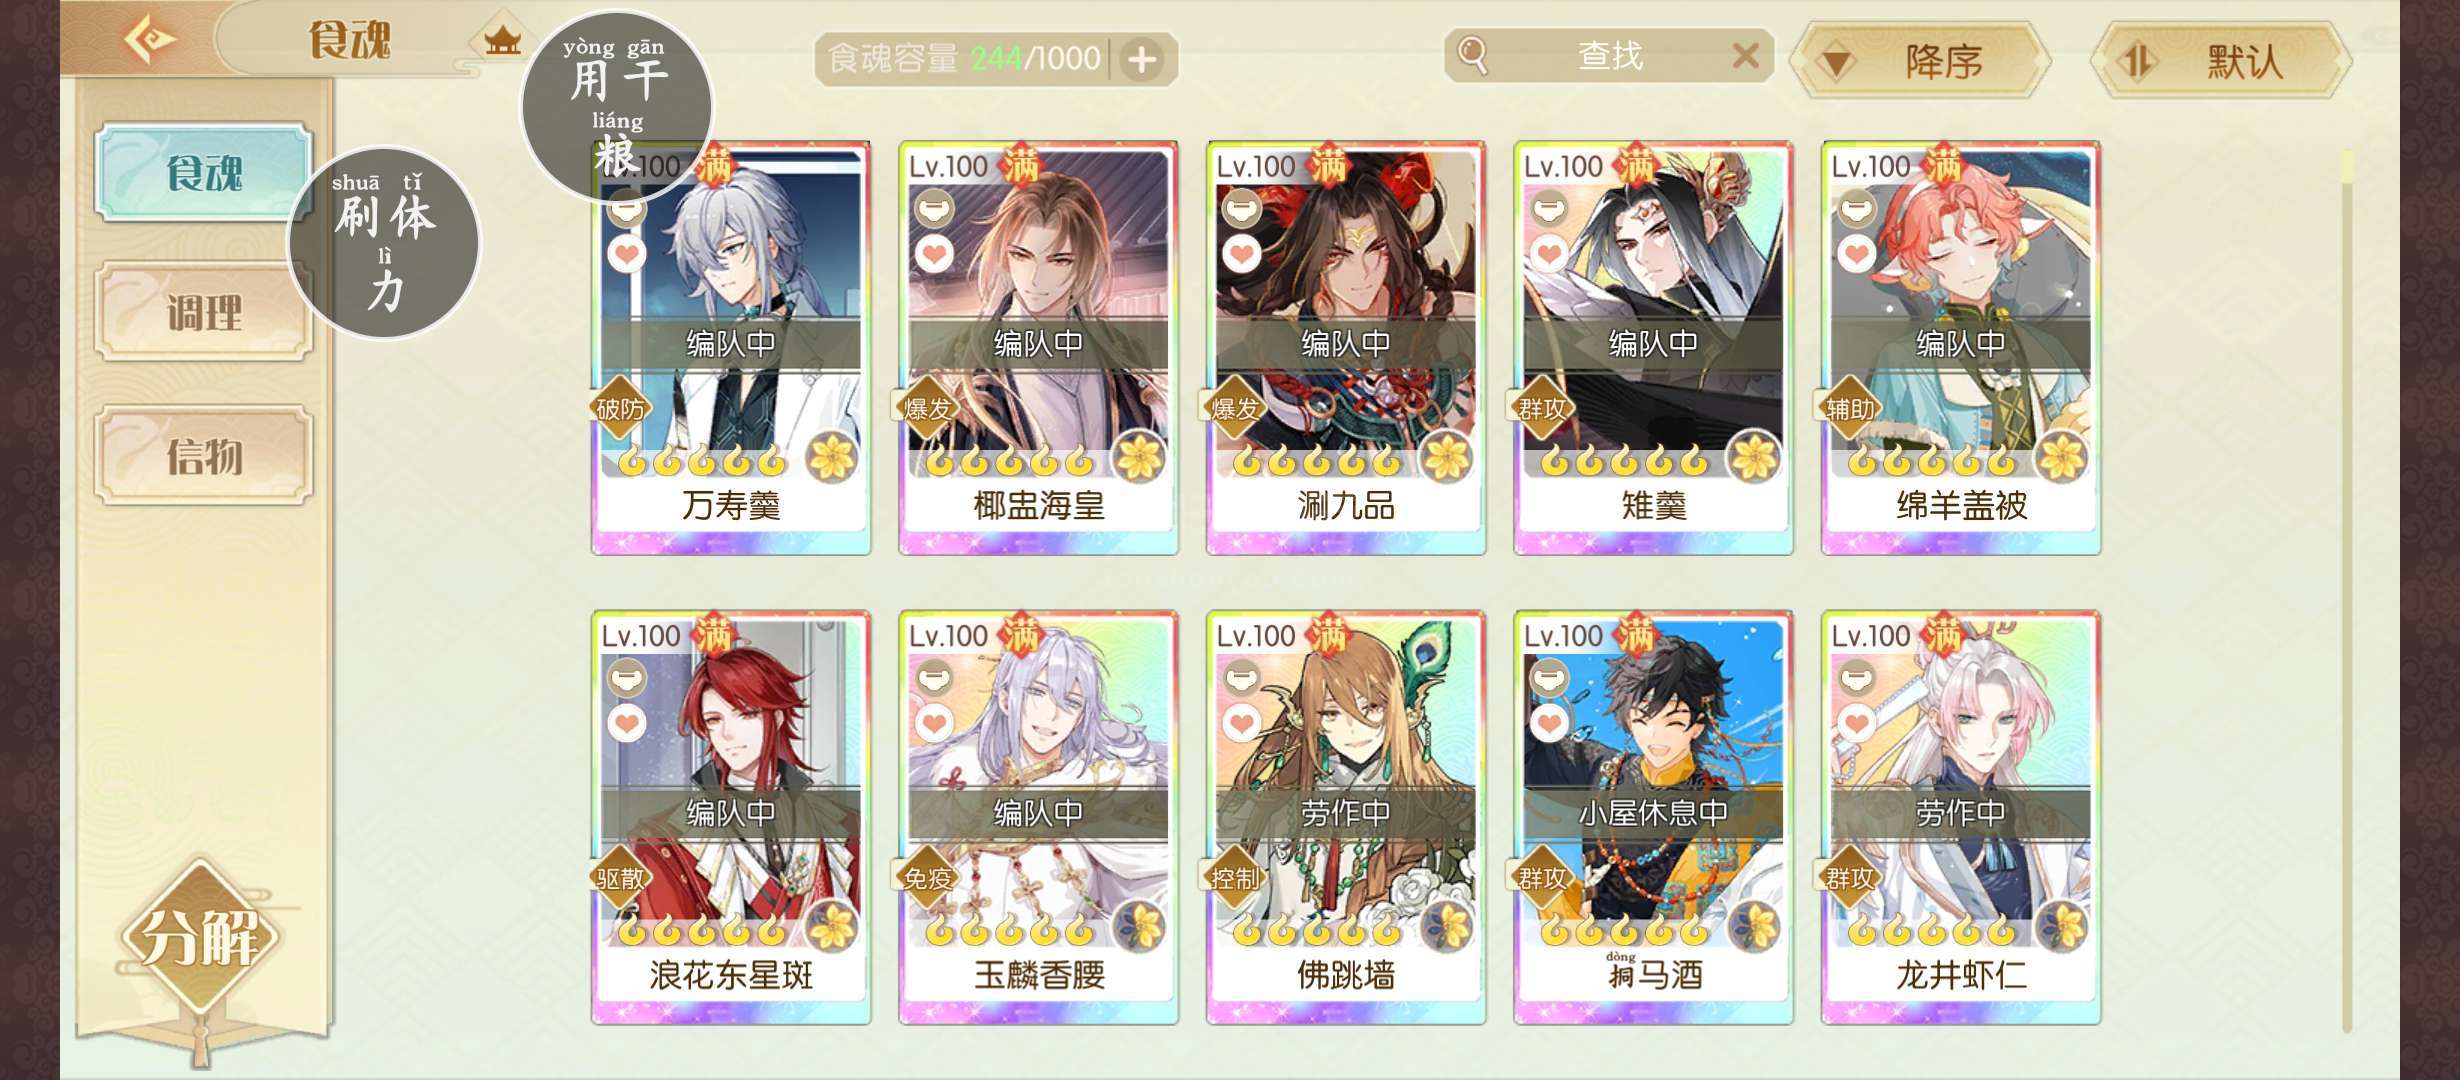Click the 分解 decompose button
2460x1080 pixels.
(x=200, y=938)
